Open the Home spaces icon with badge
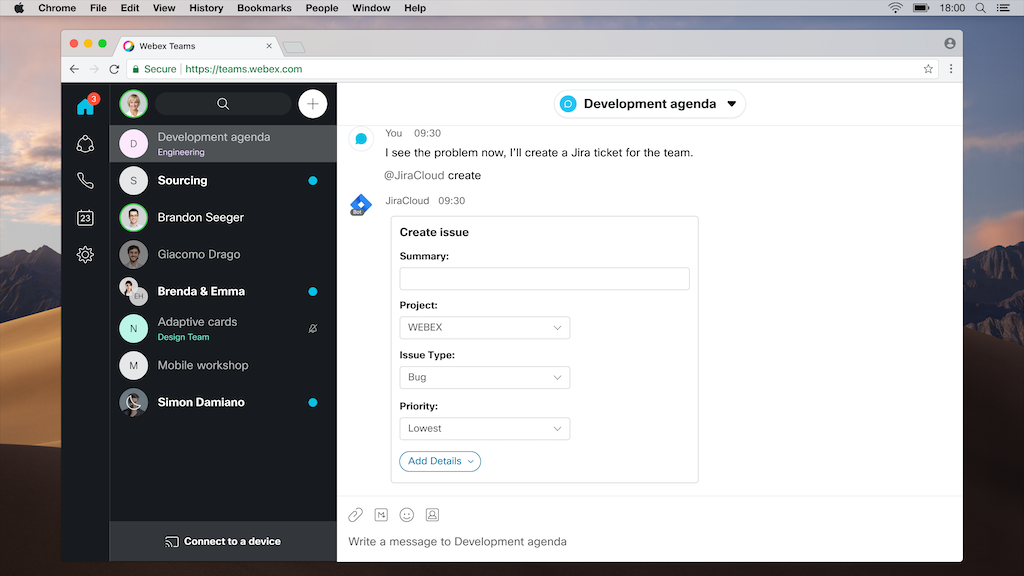 point(86,104)
